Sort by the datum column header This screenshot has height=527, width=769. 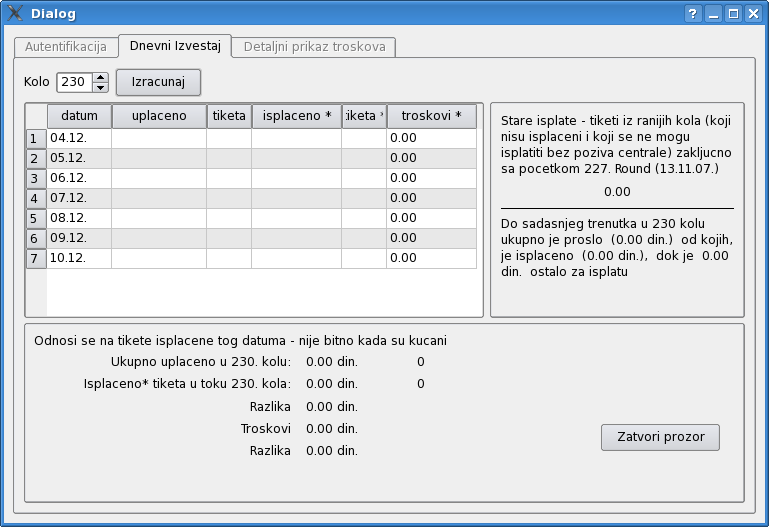click(79, 116)
